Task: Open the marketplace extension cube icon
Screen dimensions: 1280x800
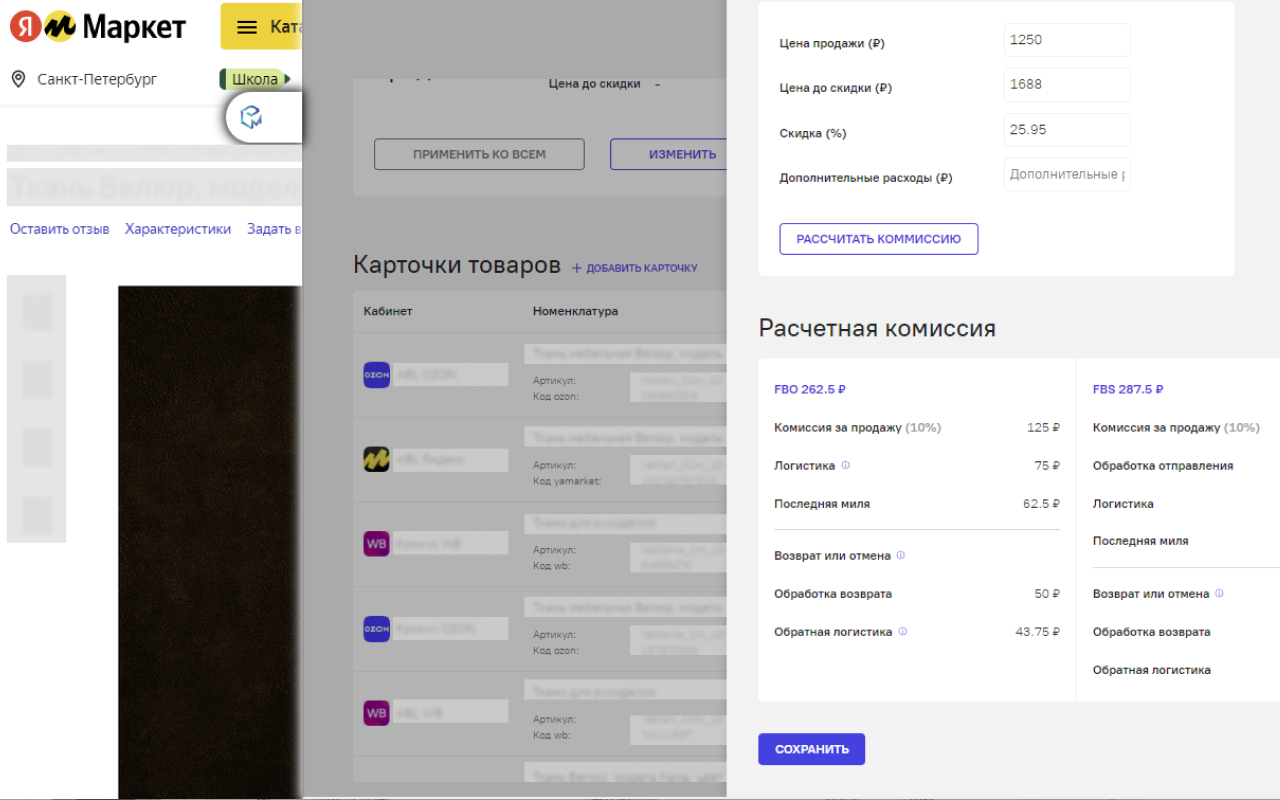Action: (x=253, y=117)
